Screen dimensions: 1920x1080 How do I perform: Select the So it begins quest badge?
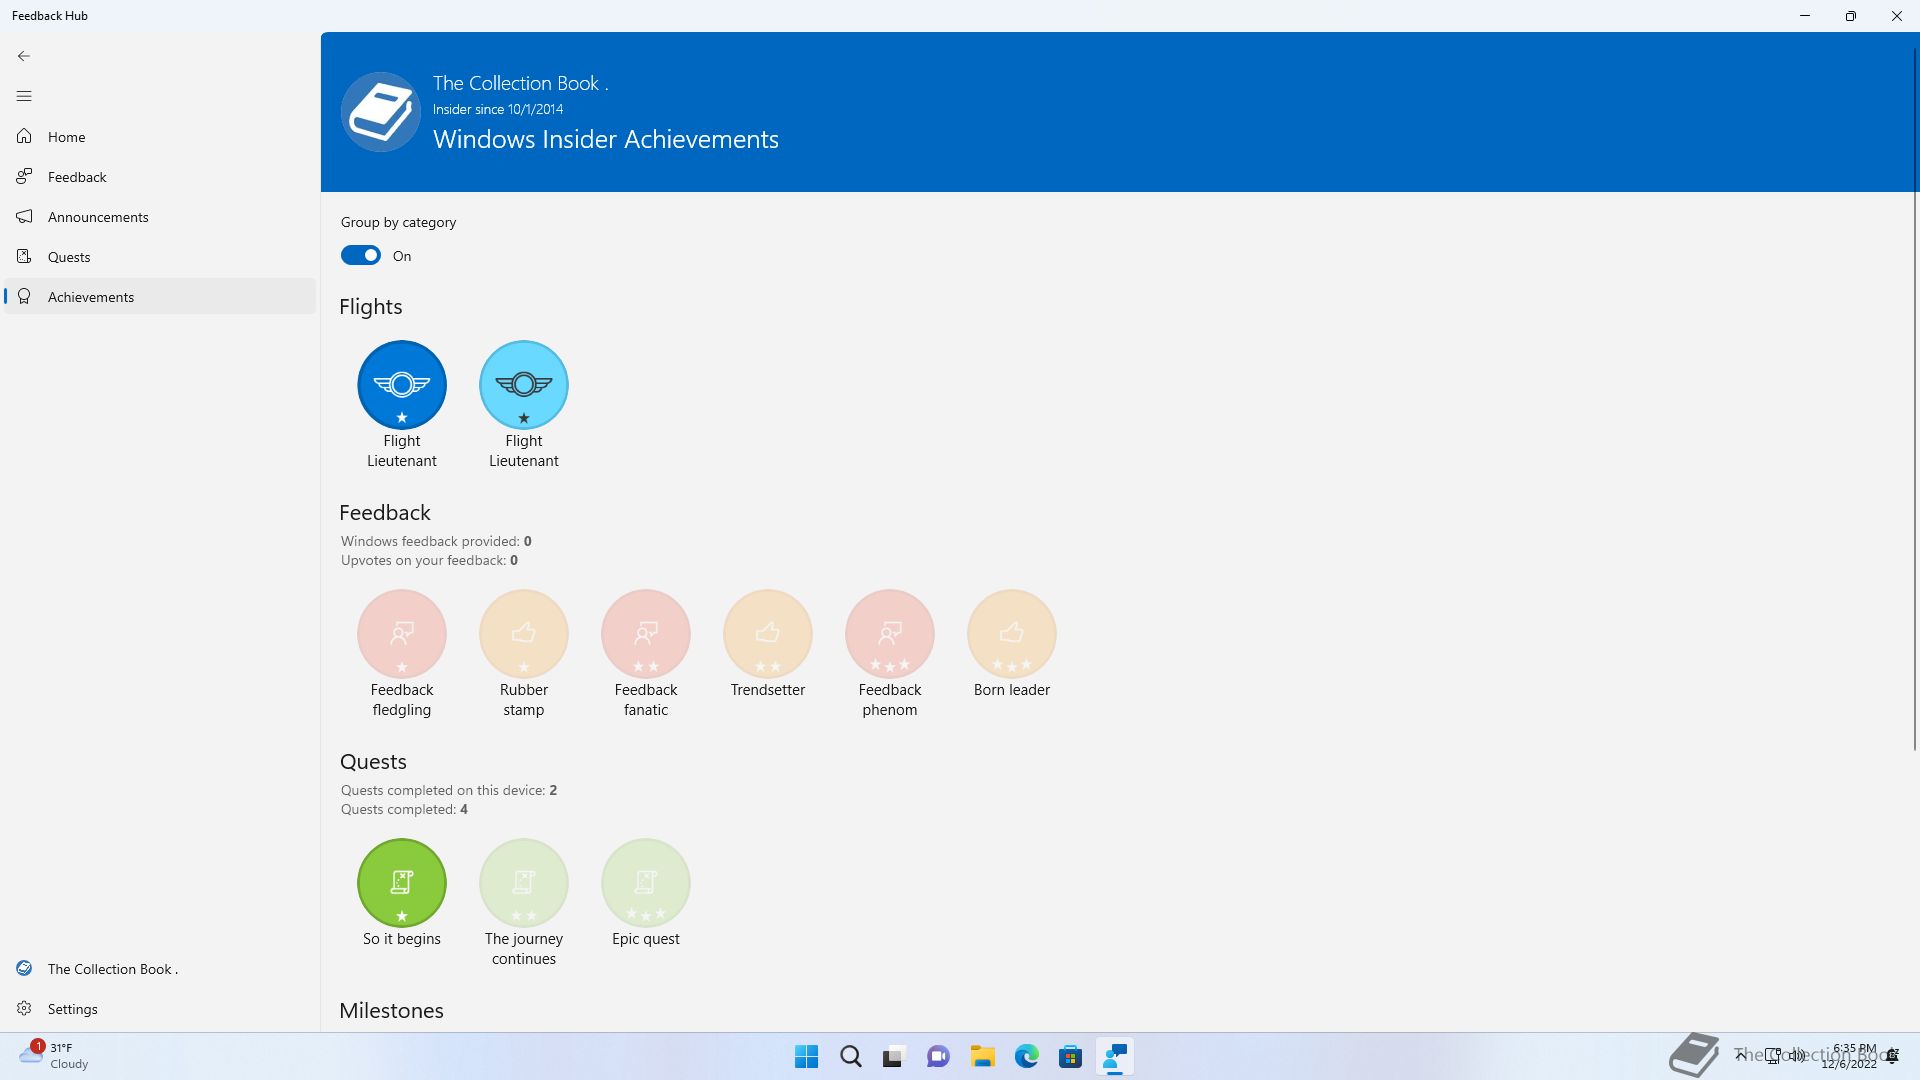click(x=402, y=883)
